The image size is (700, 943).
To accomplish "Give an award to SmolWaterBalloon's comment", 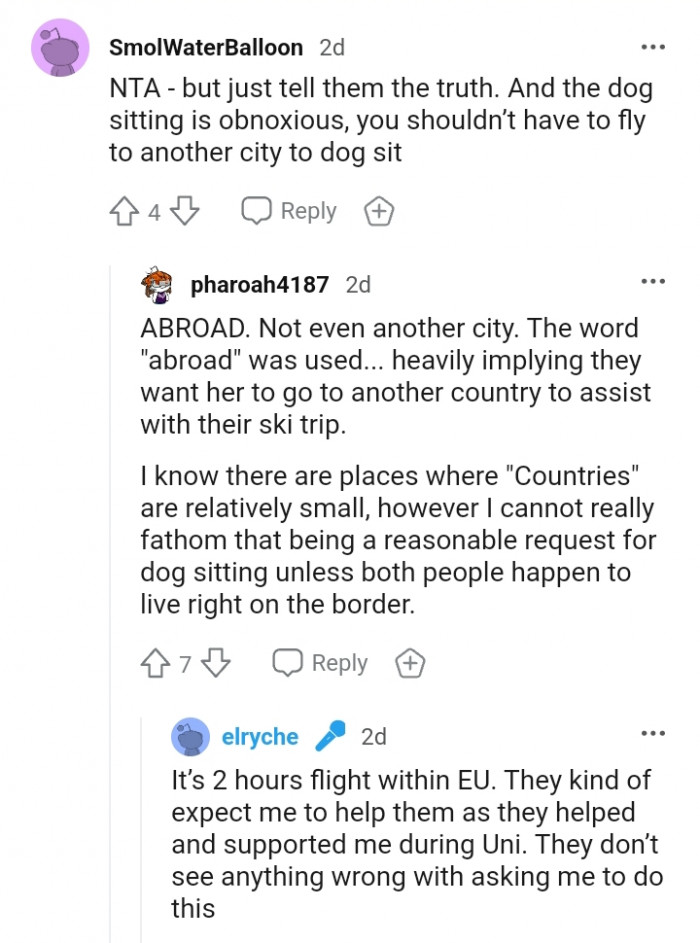I will click(x=379, y=210).
